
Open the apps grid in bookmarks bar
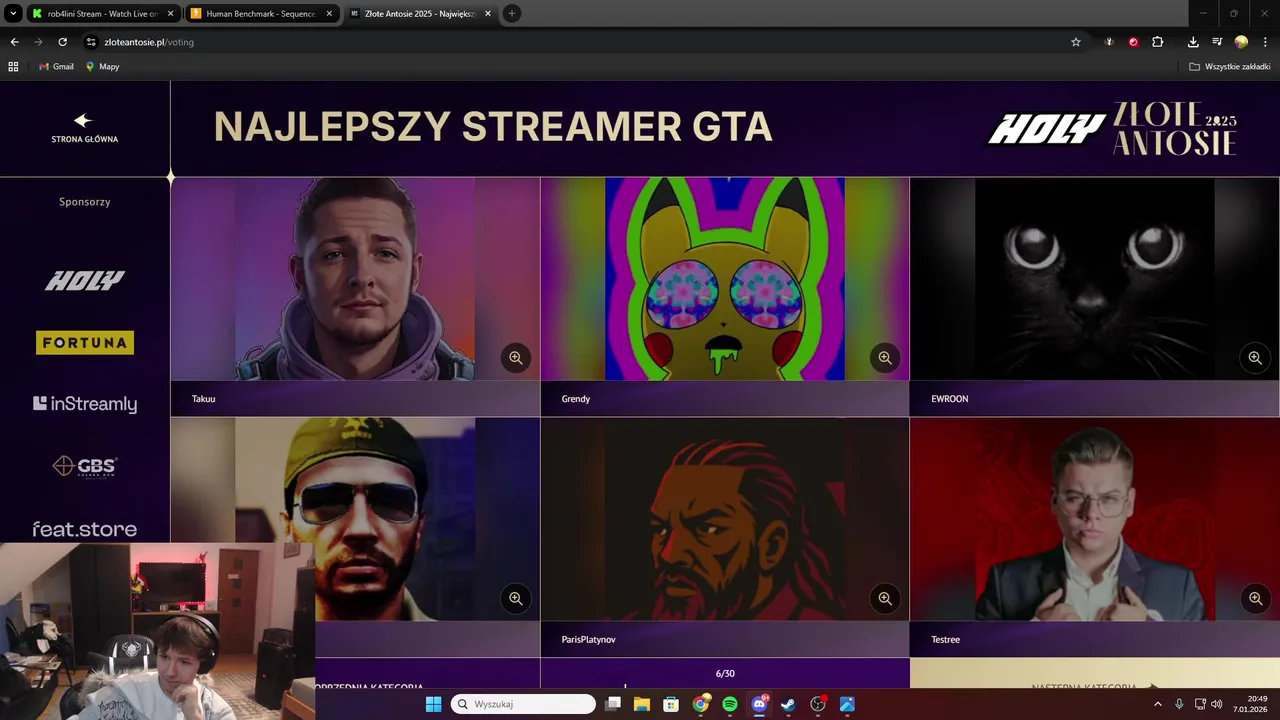pyautogui.click(x=13, y=66)
